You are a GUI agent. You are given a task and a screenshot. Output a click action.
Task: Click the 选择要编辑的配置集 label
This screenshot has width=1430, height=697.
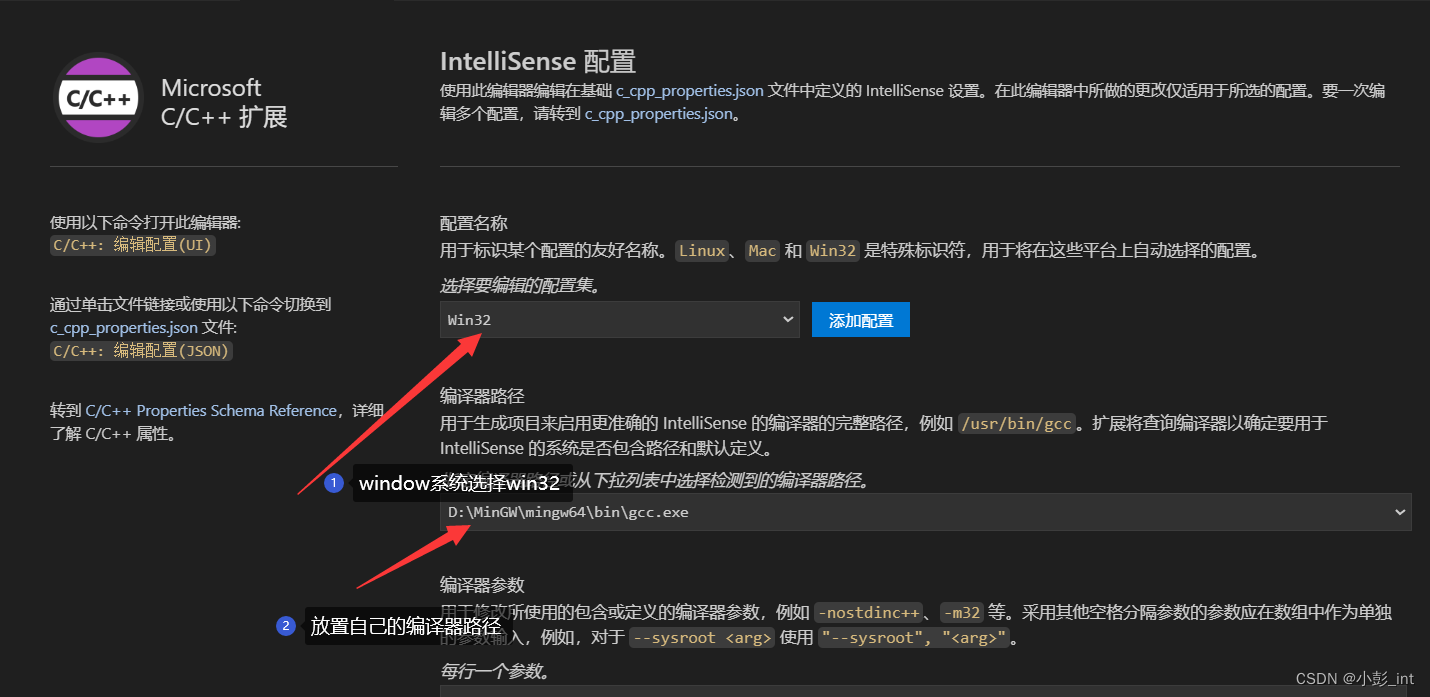point(519,286)
